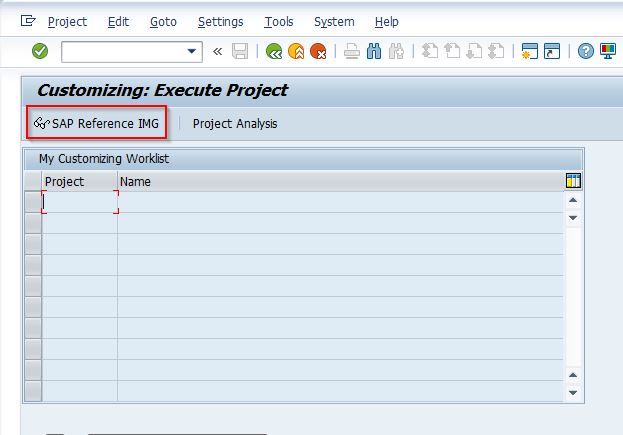Click the green Back icon
Screen dimensions: 623x435
click(x=274, y=51)
